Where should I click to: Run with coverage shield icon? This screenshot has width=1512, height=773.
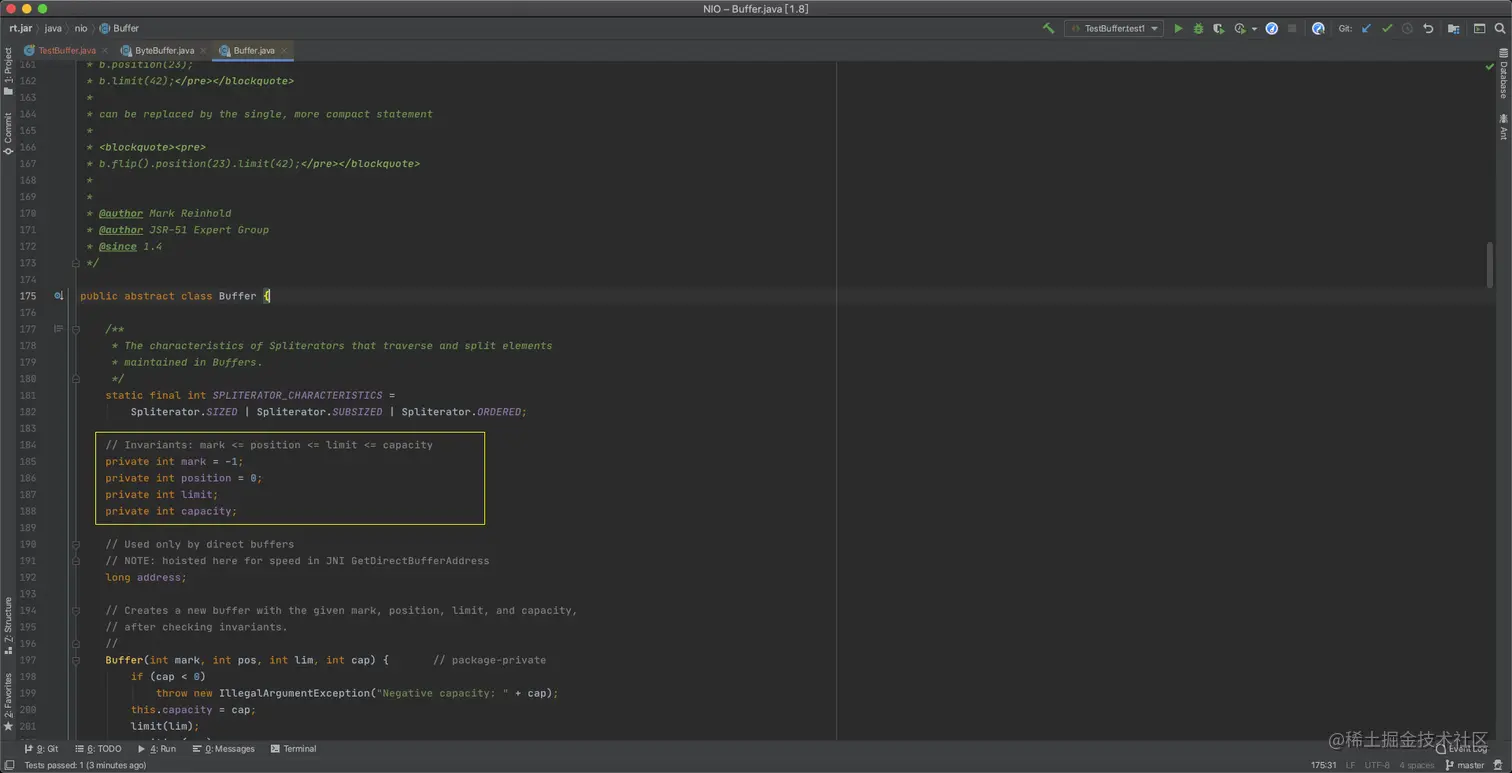(x=1218, y=29)
